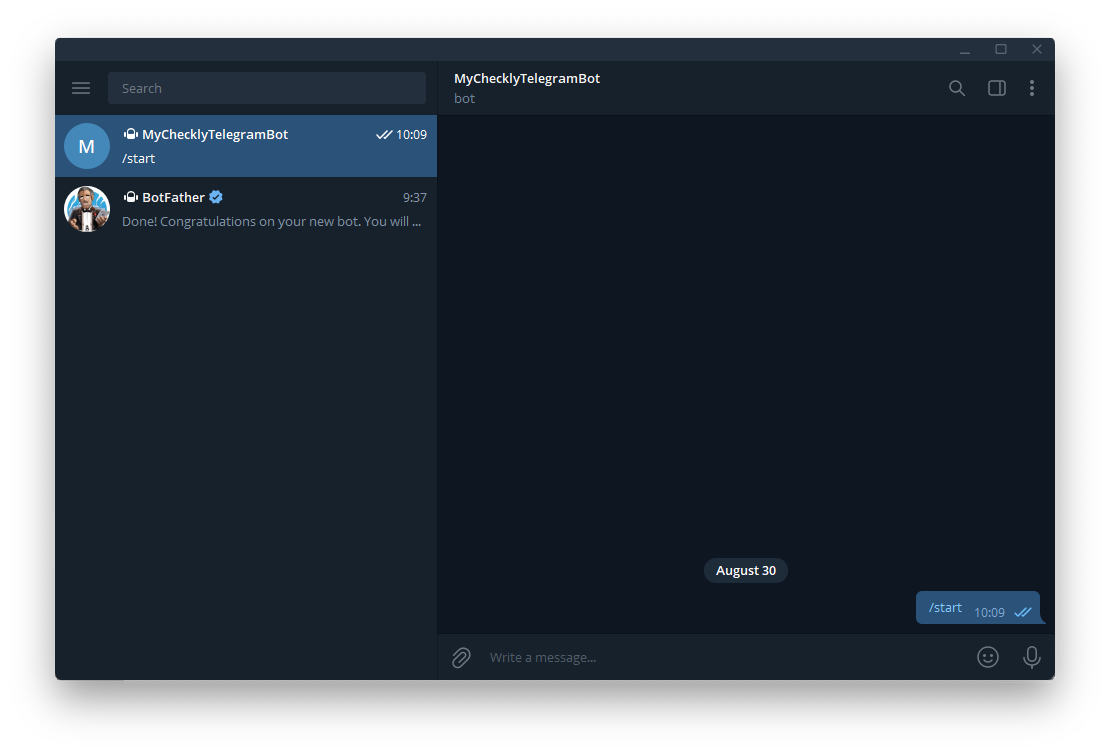Click MyChecklyTelegramBot name in chat header
1110x754 pixels.
527,78
